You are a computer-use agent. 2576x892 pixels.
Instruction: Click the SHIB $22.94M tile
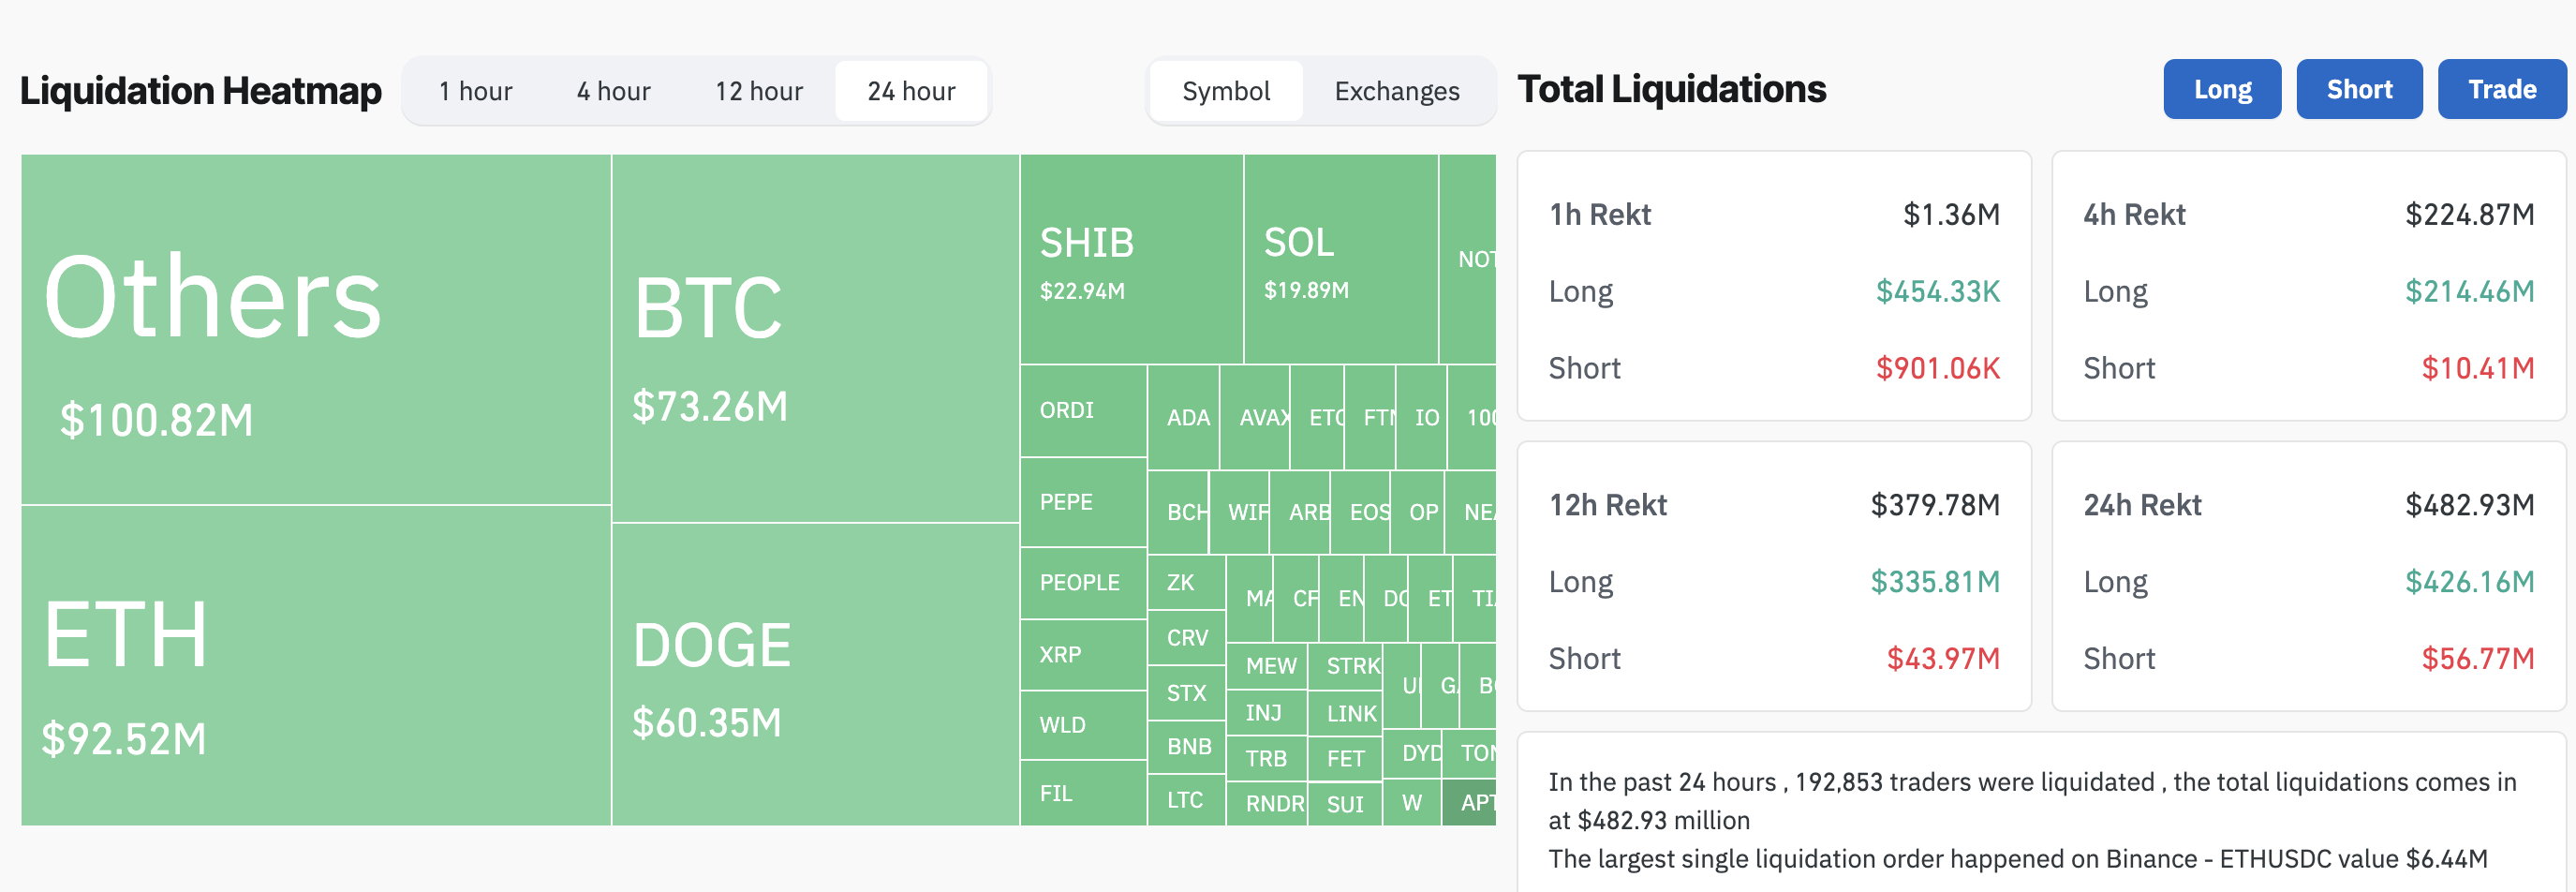pos(1131,259)
